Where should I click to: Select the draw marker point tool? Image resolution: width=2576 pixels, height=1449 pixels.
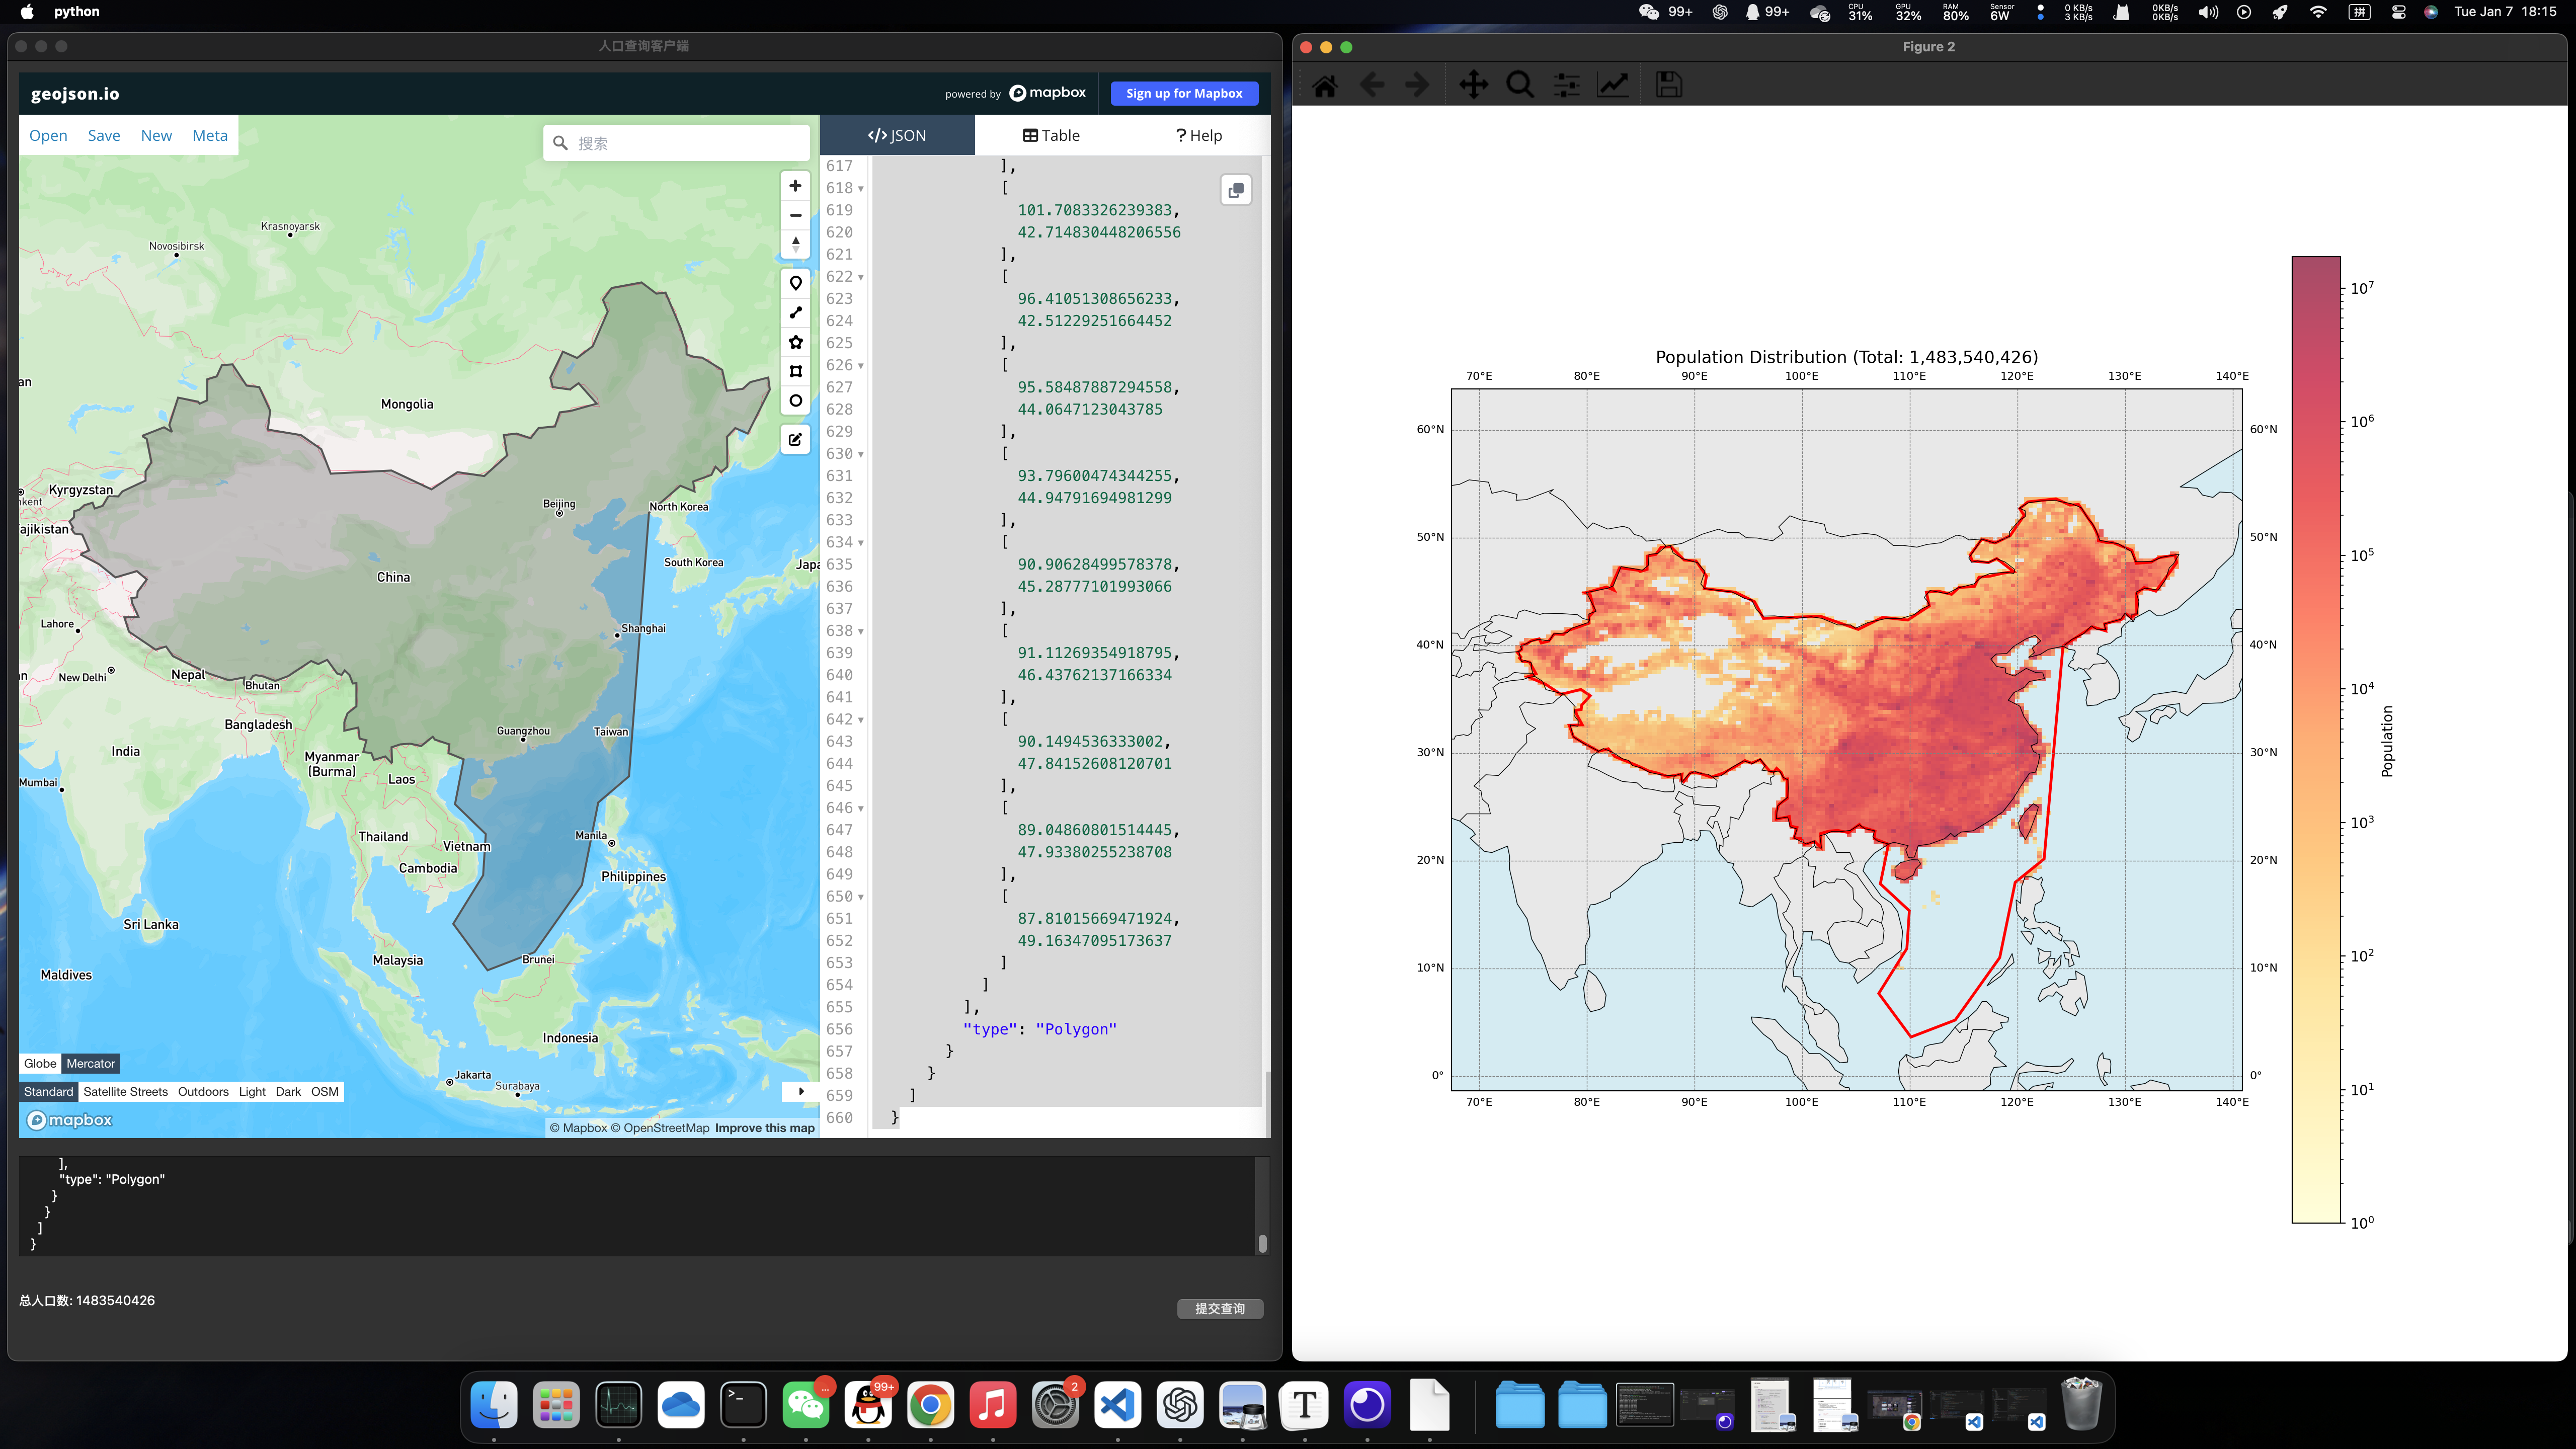coord(795,283)
